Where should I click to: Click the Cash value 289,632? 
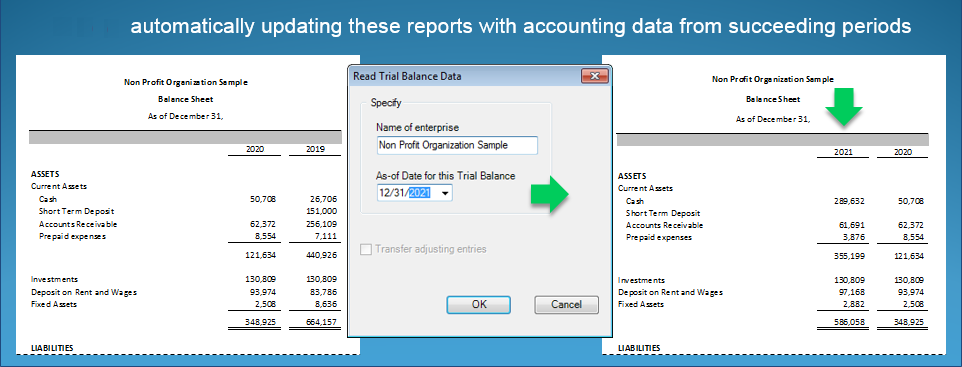click(x=850, y=201)
